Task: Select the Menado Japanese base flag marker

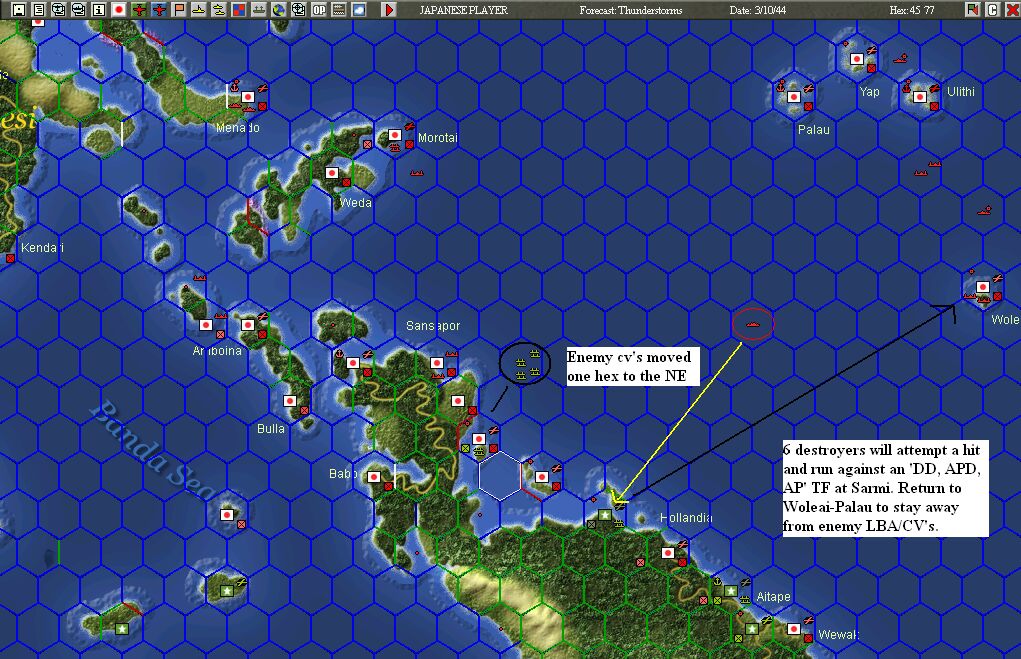Action: click(x=248, y=97)
